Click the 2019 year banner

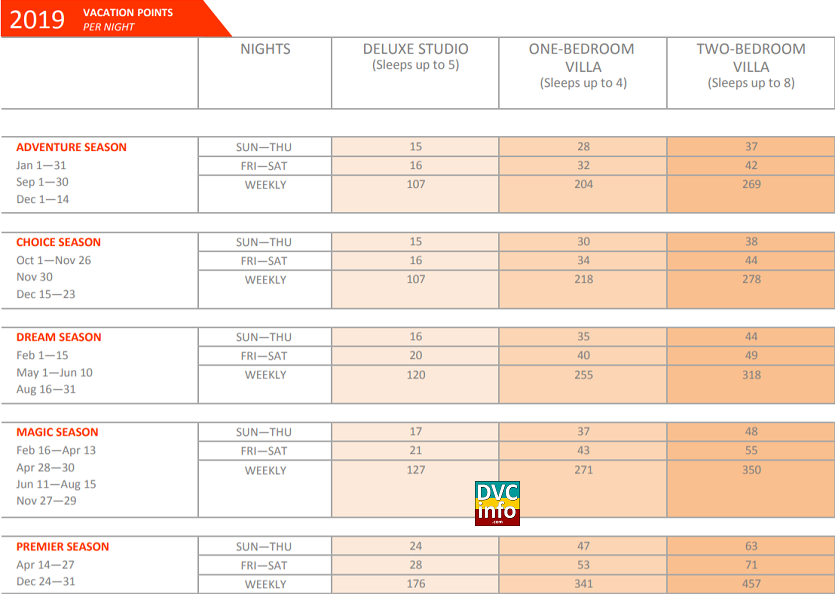pos(40,18)
